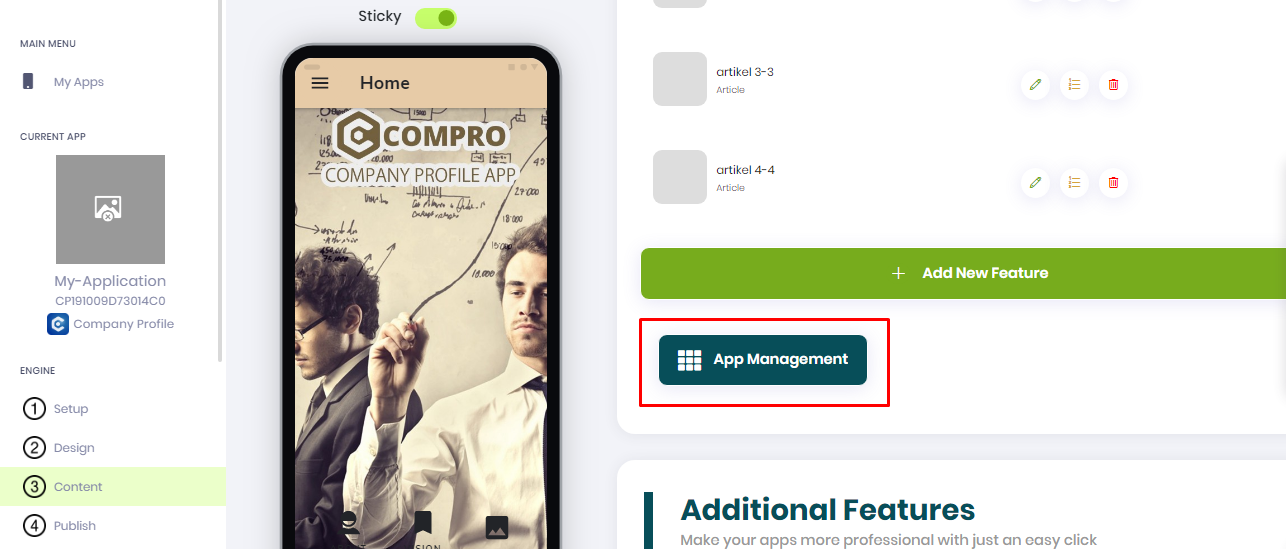Delete artikel 4-4 with the trash icon
This screenshot has width=1286, height=549.
[1113, 183]
